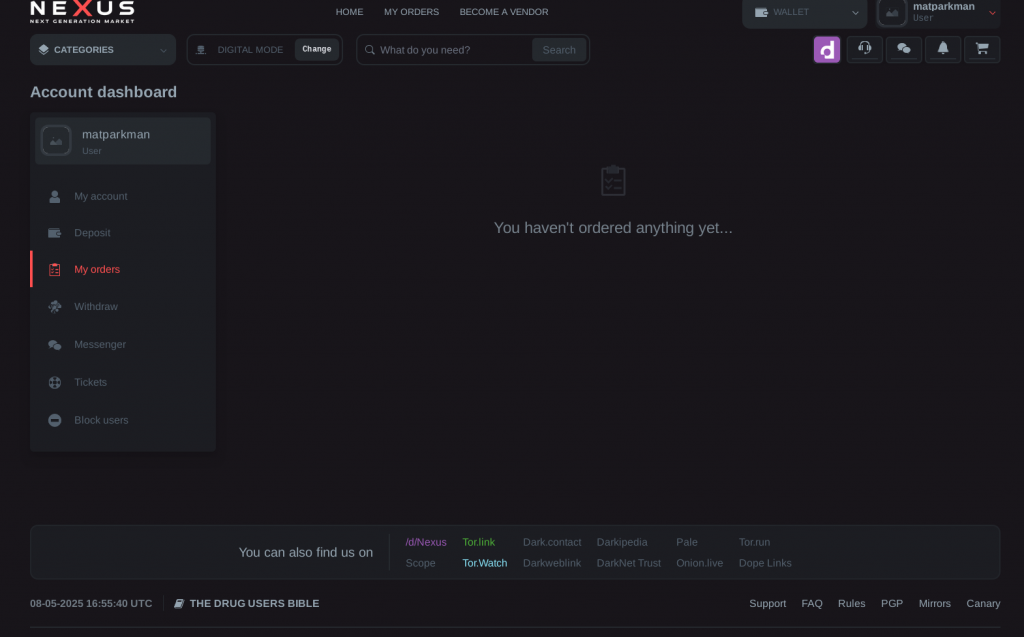The width and height of the screenshot is (1024, 637).
Task: Expand the Categories dropdown
Action: [103, 50]
